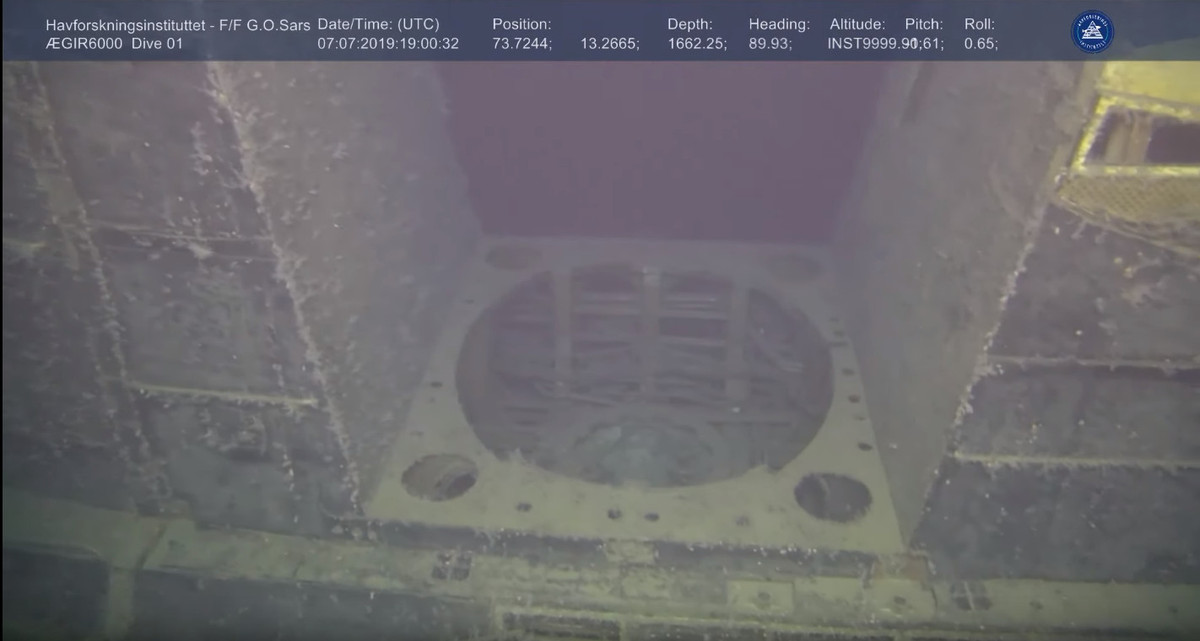This screenshot has height=641, width=1200.
Task: Click the Position header label
Action: coord(521,23)
